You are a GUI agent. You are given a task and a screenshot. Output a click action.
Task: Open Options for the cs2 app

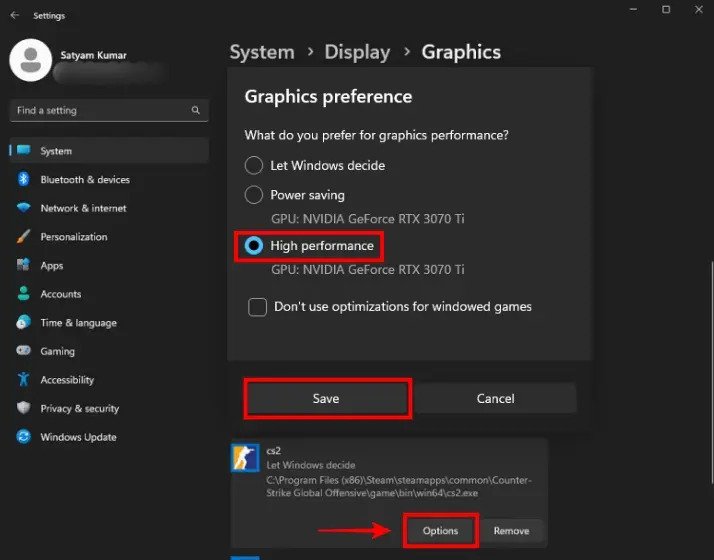(440, 531)
